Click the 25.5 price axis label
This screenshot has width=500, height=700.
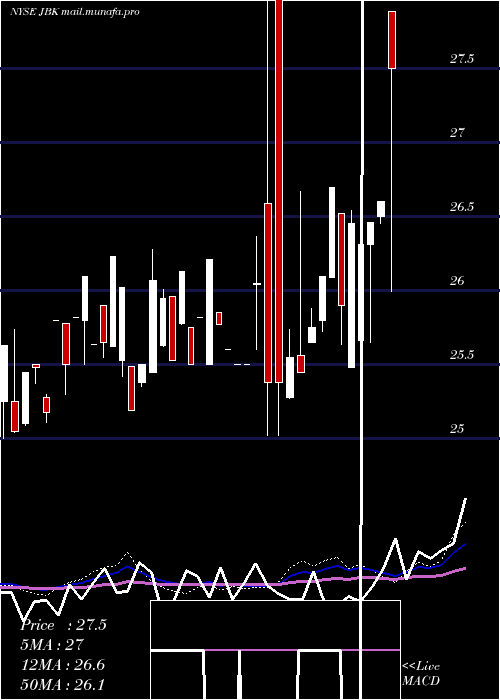(x=462, y=355)
